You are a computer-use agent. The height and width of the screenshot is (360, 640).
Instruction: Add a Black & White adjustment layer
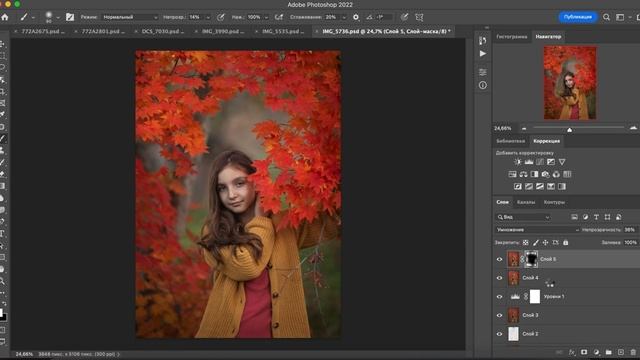point(534,174)
